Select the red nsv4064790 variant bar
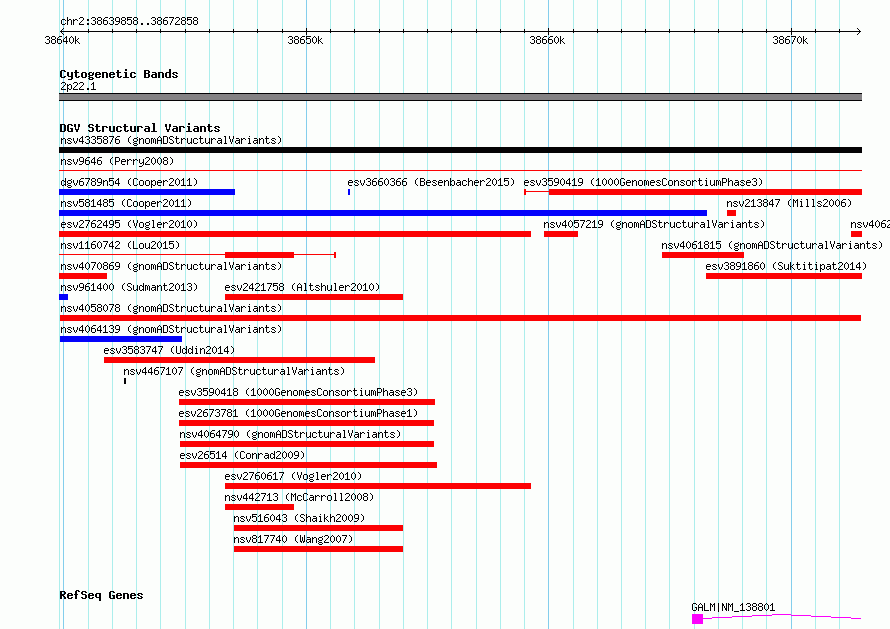The height and width of the screenshot is (629, 890). pyautogui.click(x=307, y=444)
